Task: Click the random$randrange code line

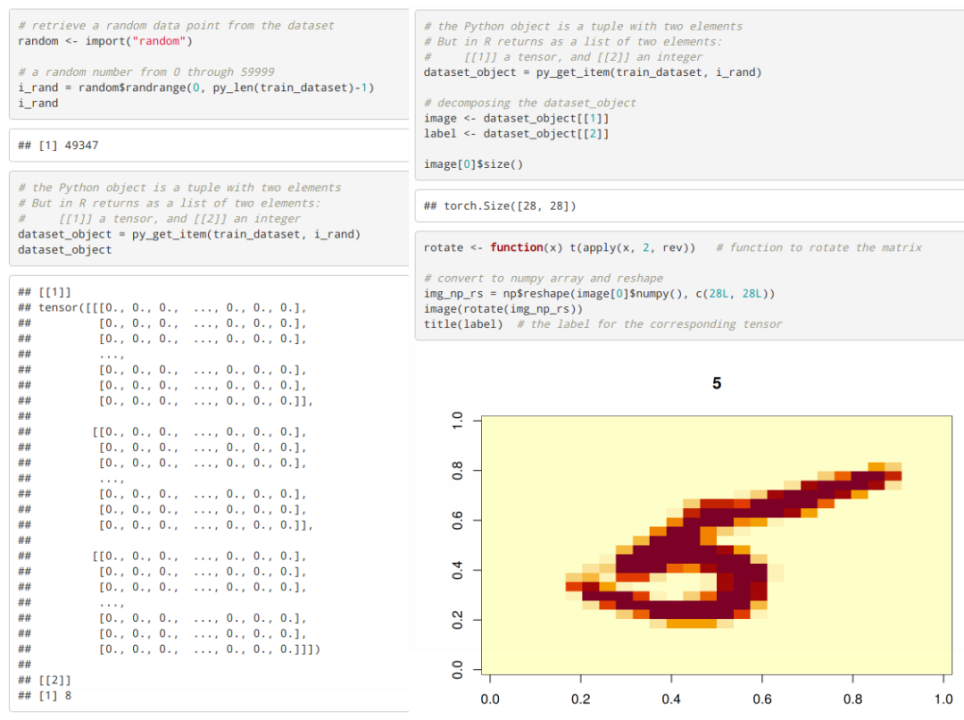Action: click(x=195, y=87)
